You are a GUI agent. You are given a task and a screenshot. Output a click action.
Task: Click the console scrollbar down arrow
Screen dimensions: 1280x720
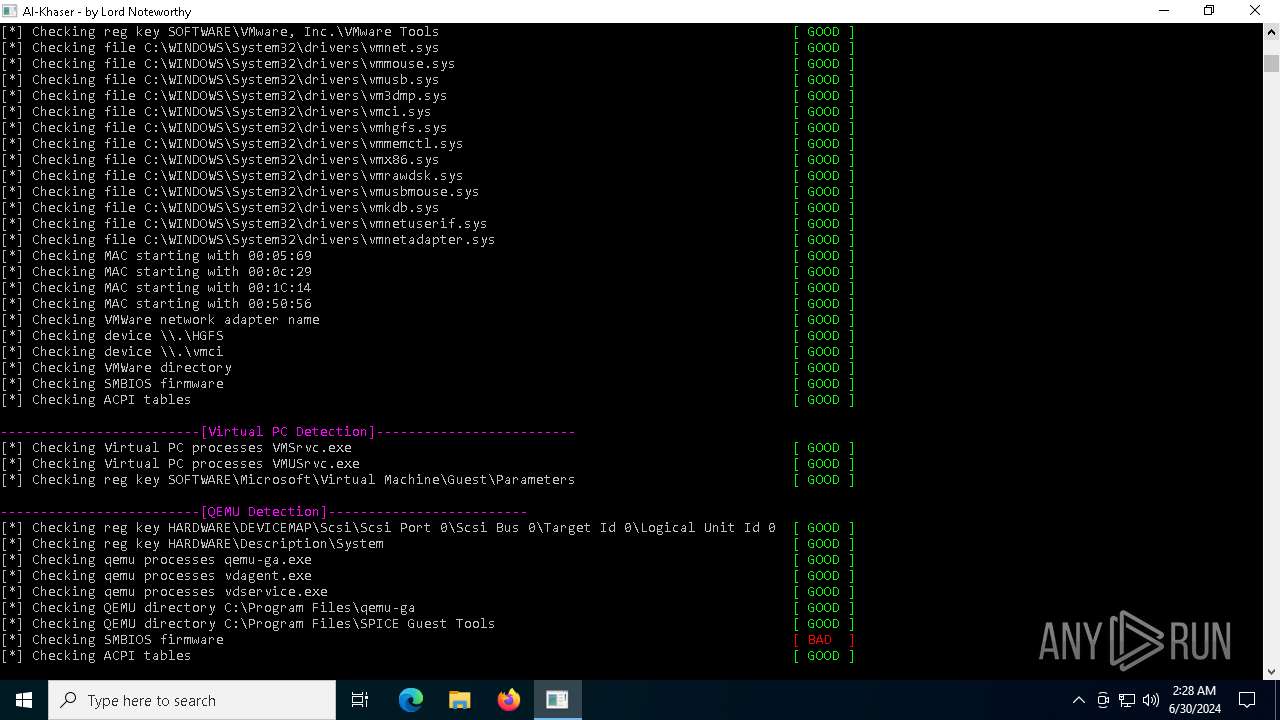point(1271,671)
